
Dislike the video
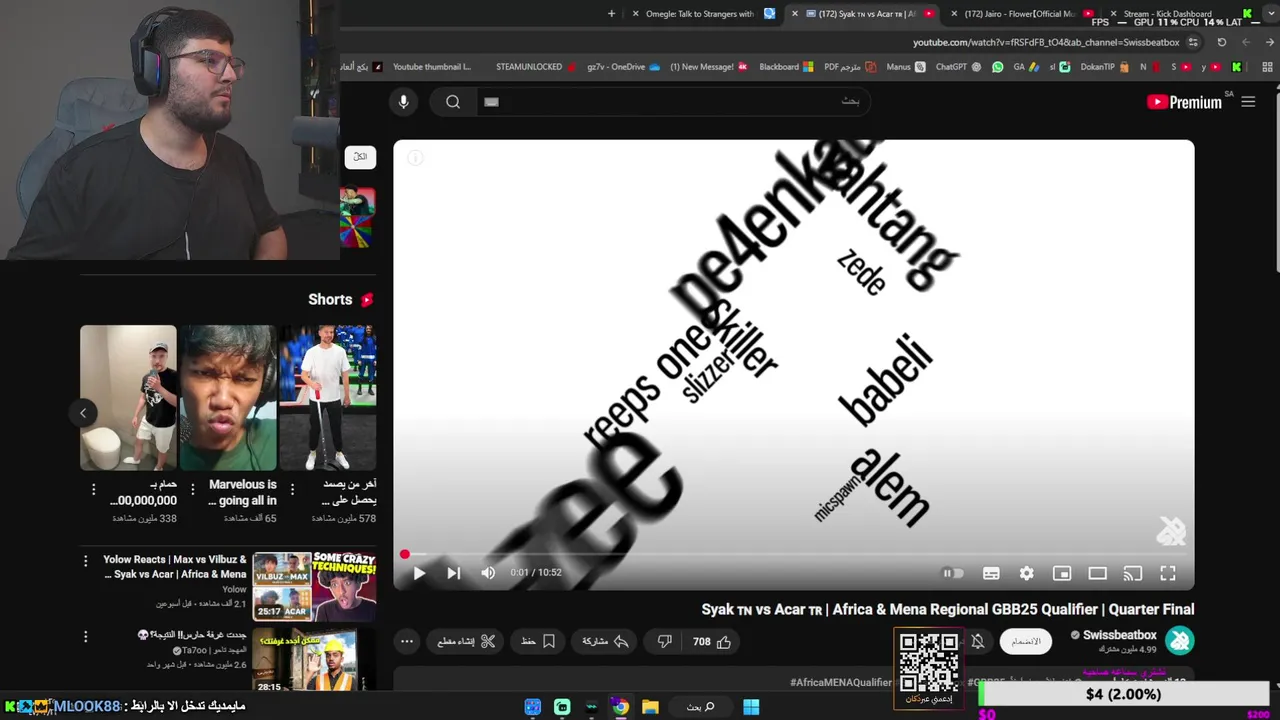664,642
